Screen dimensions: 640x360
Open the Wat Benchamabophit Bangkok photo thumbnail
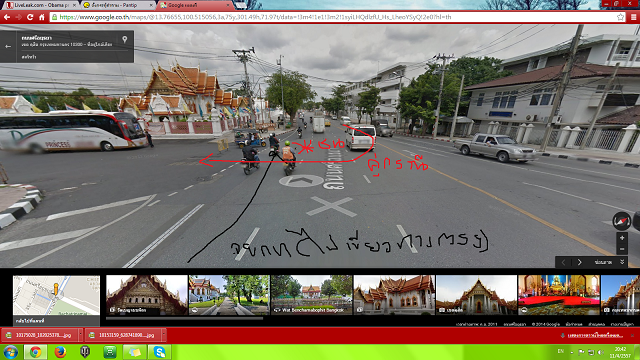coord(311,295)
